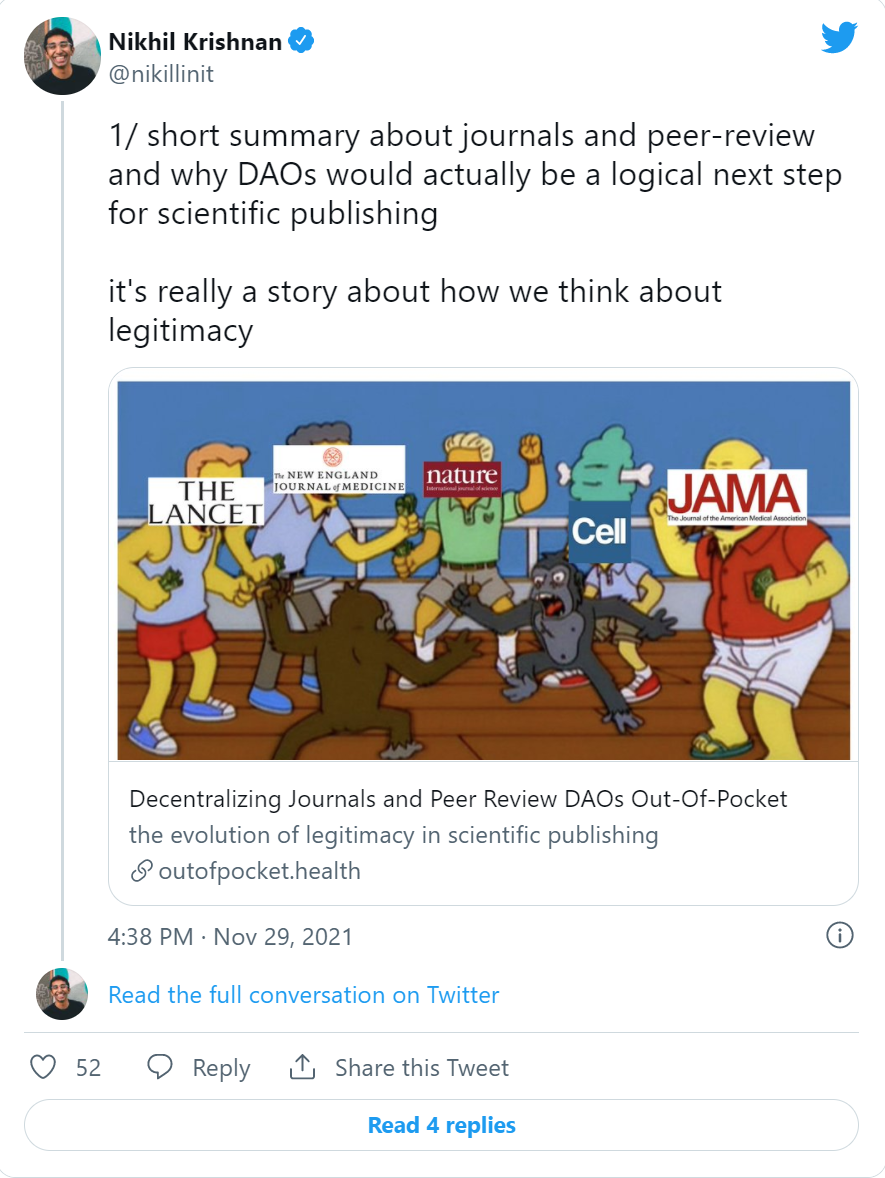Click the Nikhil Krishnan display name
Image resolution: width=885 pixels, height=1178 pixels.
pos(195,41)
